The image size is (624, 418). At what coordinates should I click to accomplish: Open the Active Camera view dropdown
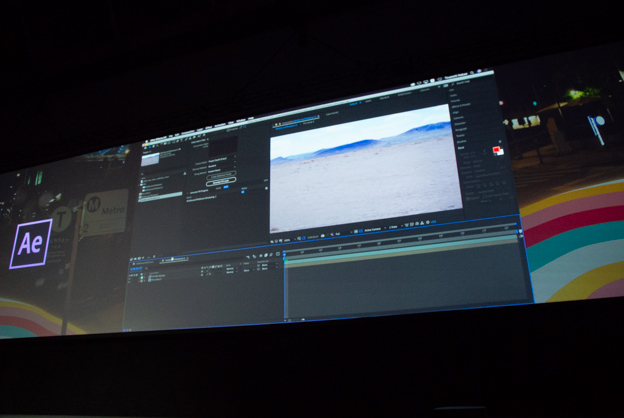click(368, 228)
